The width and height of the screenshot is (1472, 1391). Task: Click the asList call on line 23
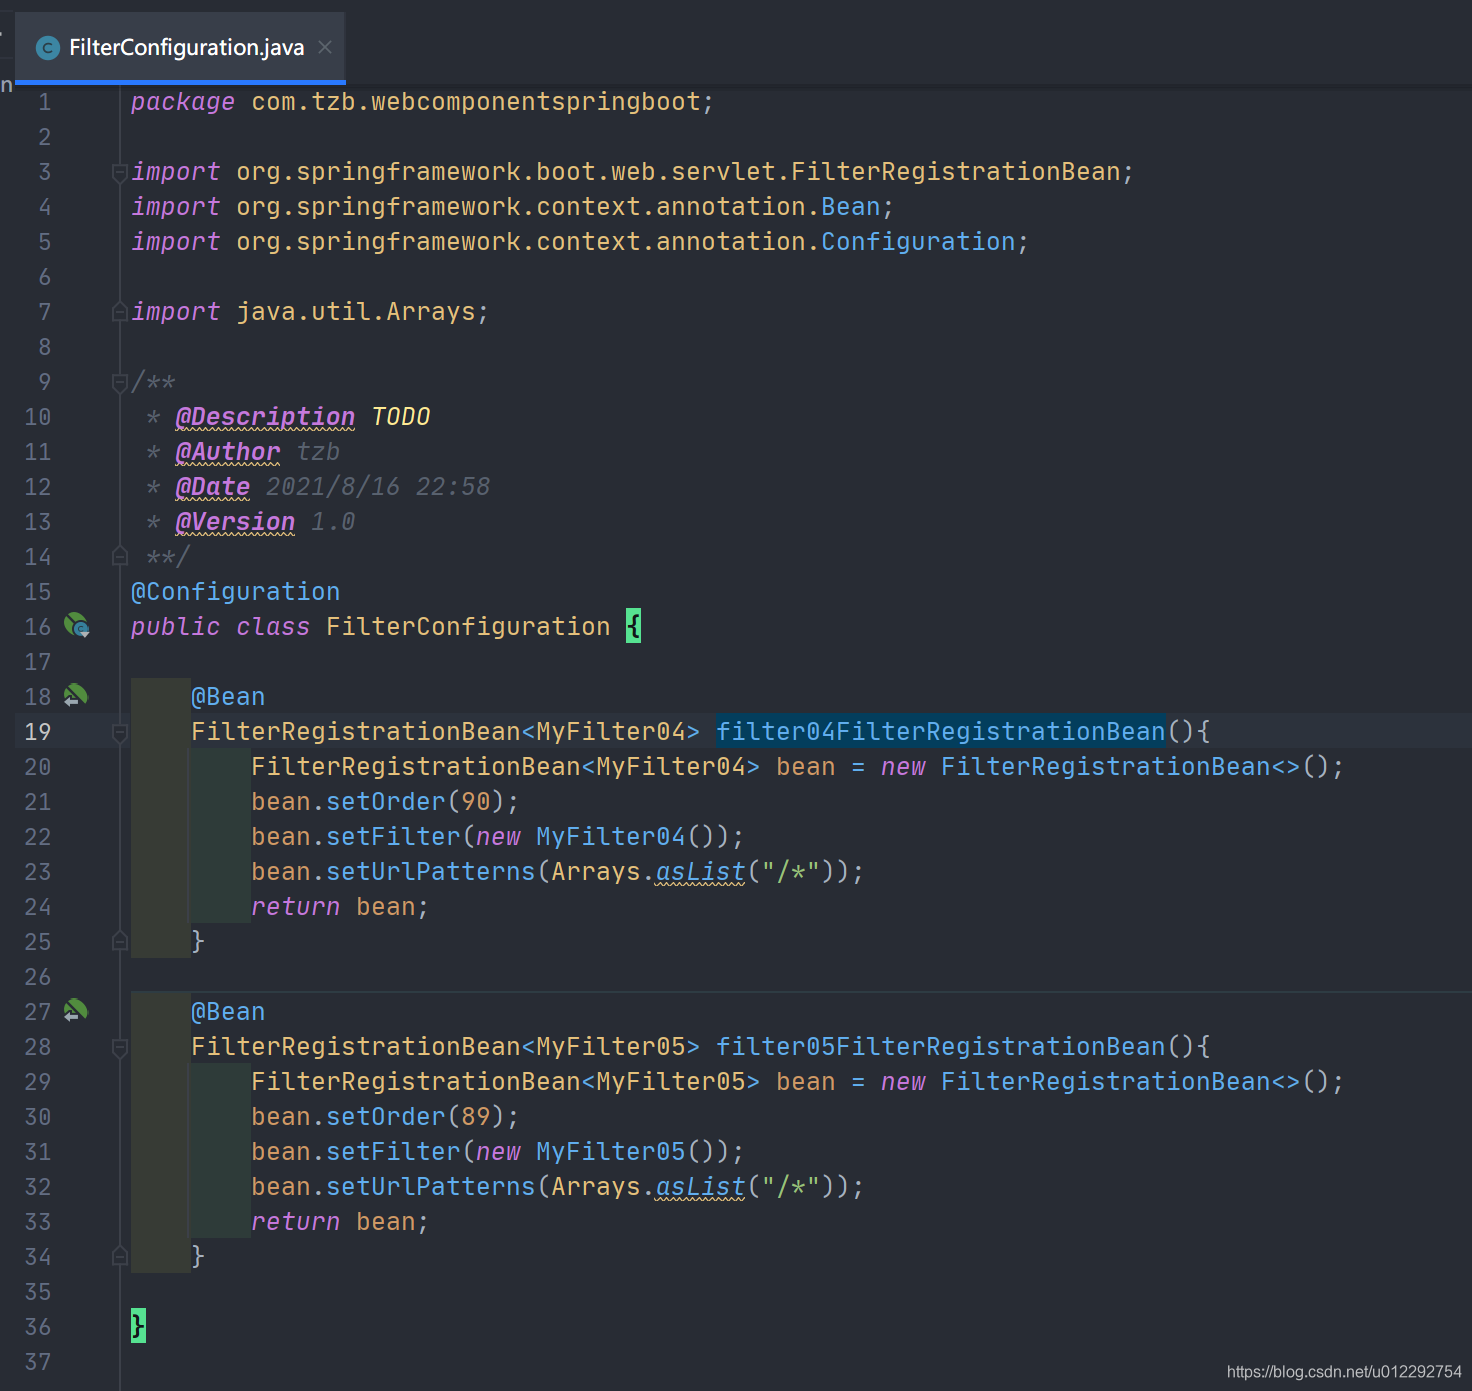[x=701, y=872]
